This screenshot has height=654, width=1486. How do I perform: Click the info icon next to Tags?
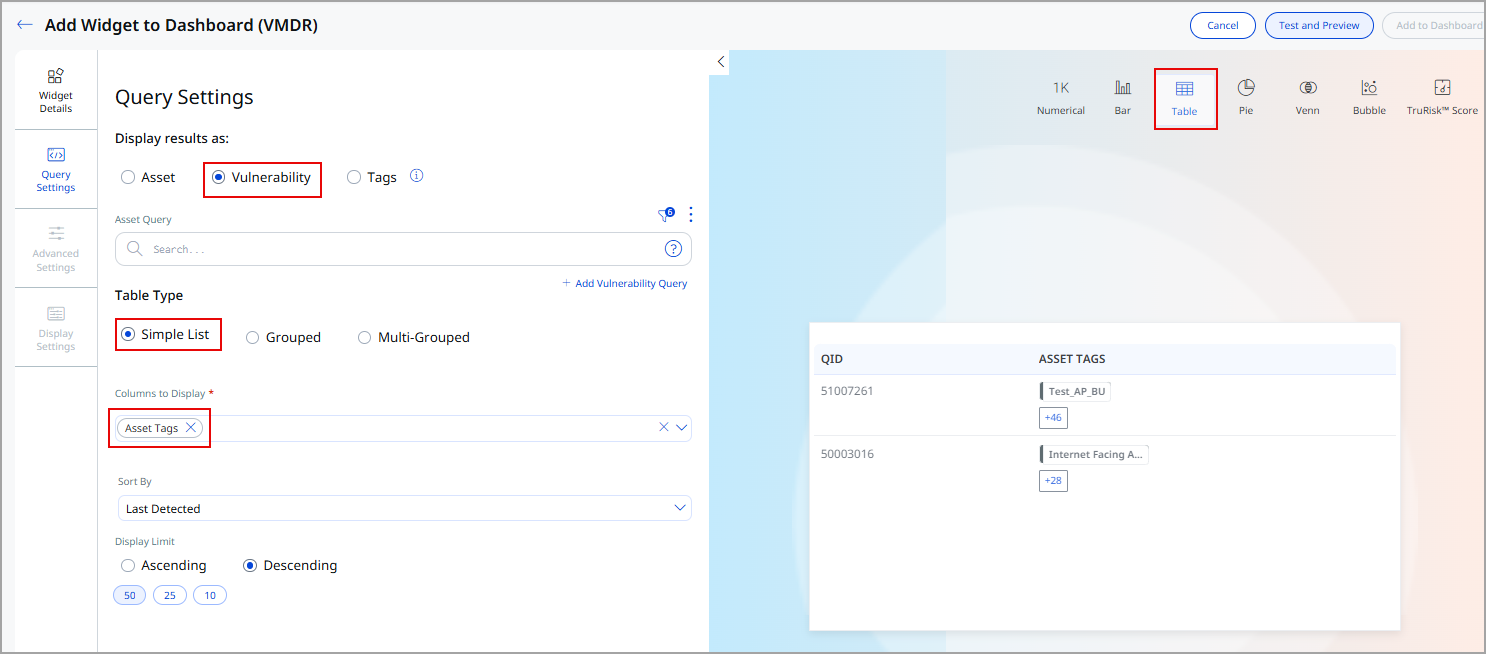pyautogui.click(x=417, y=176)
